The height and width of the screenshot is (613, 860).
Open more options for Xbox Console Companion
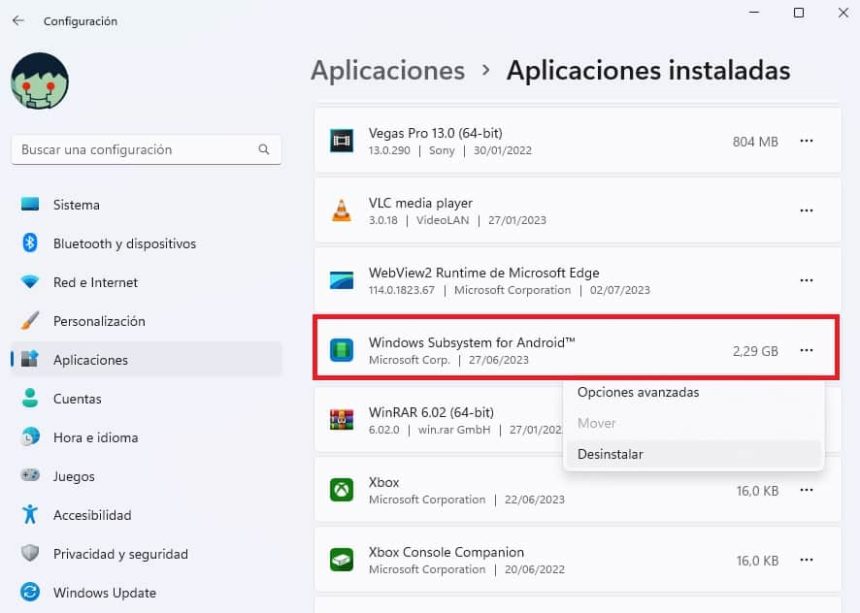tap(806, 560)
